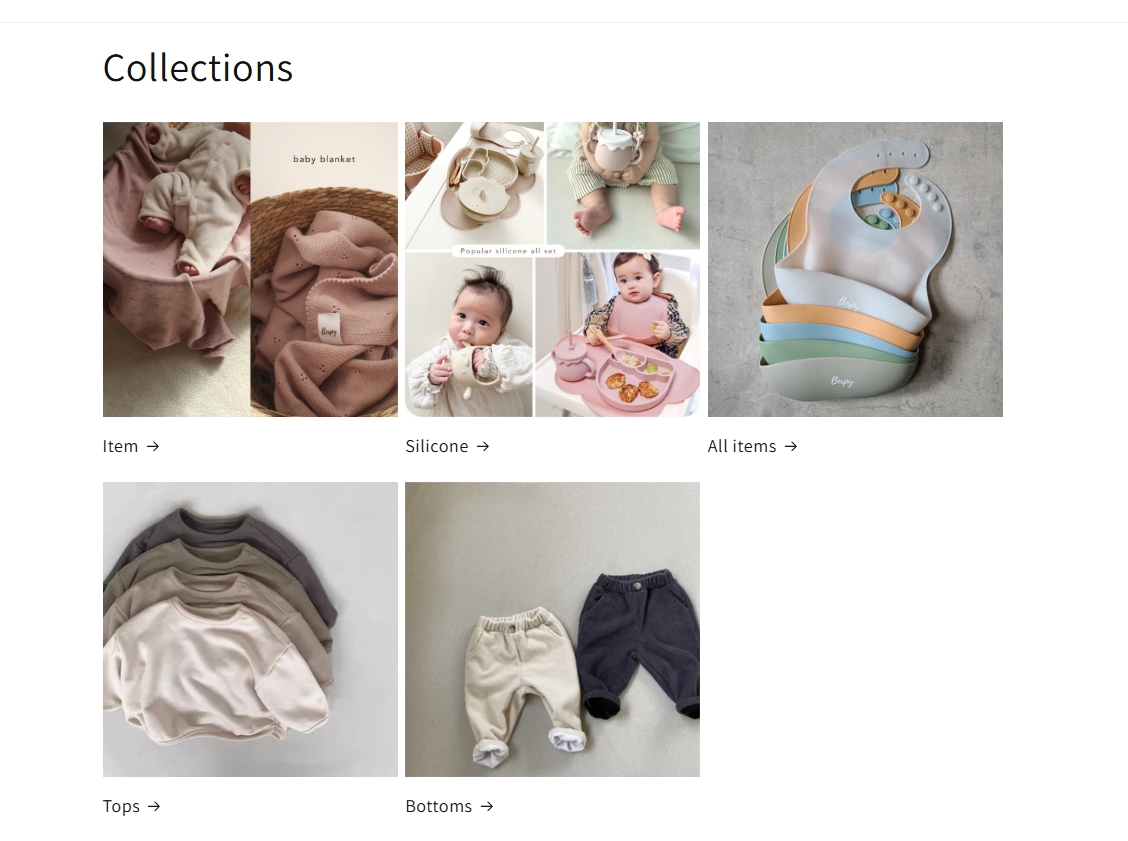Click the 'baby blanket' caption in image
This screenshot has width=1128, height=841.
324,159
